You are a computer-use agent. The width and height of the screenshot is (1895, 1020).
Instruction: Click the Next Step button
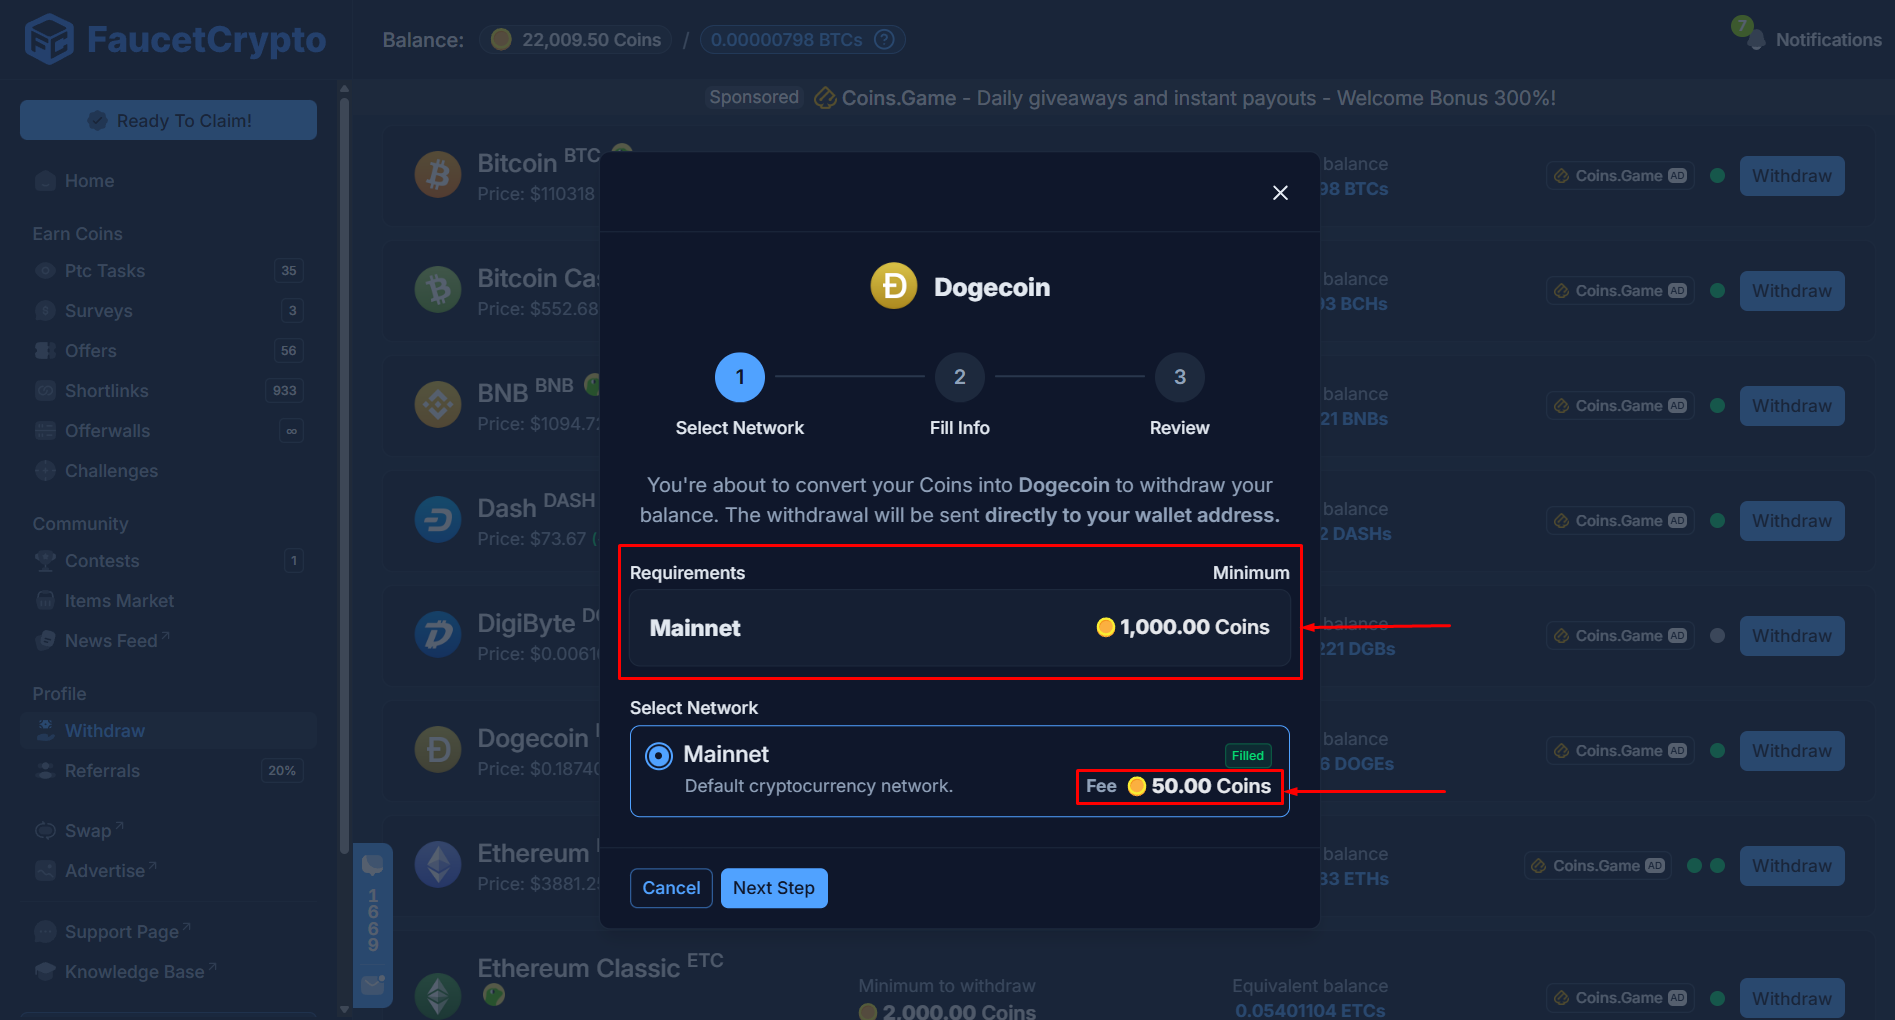tap(774, 888)
